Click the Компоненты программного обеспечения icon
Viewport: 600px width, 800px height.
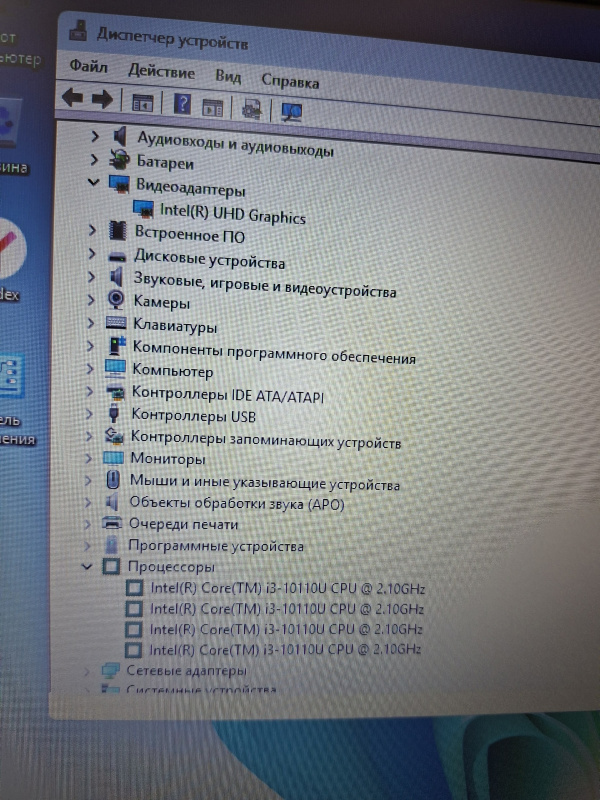(117, 346)
